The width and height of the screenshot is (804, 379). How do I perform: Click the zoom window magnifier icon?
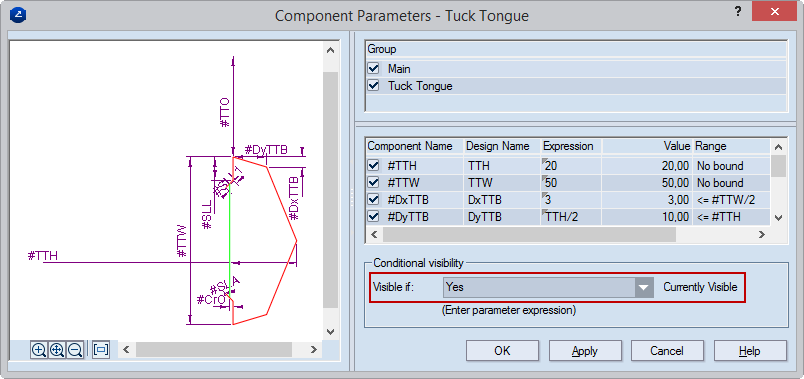pyautogui.click(x=57, y=350)
